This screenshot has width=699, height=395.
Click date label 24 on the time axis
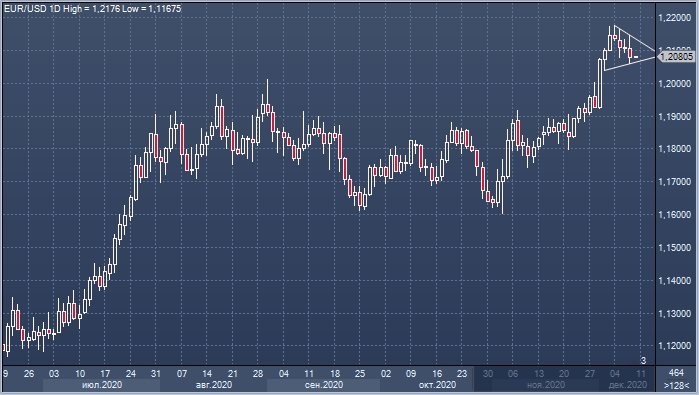coord(131,374)
